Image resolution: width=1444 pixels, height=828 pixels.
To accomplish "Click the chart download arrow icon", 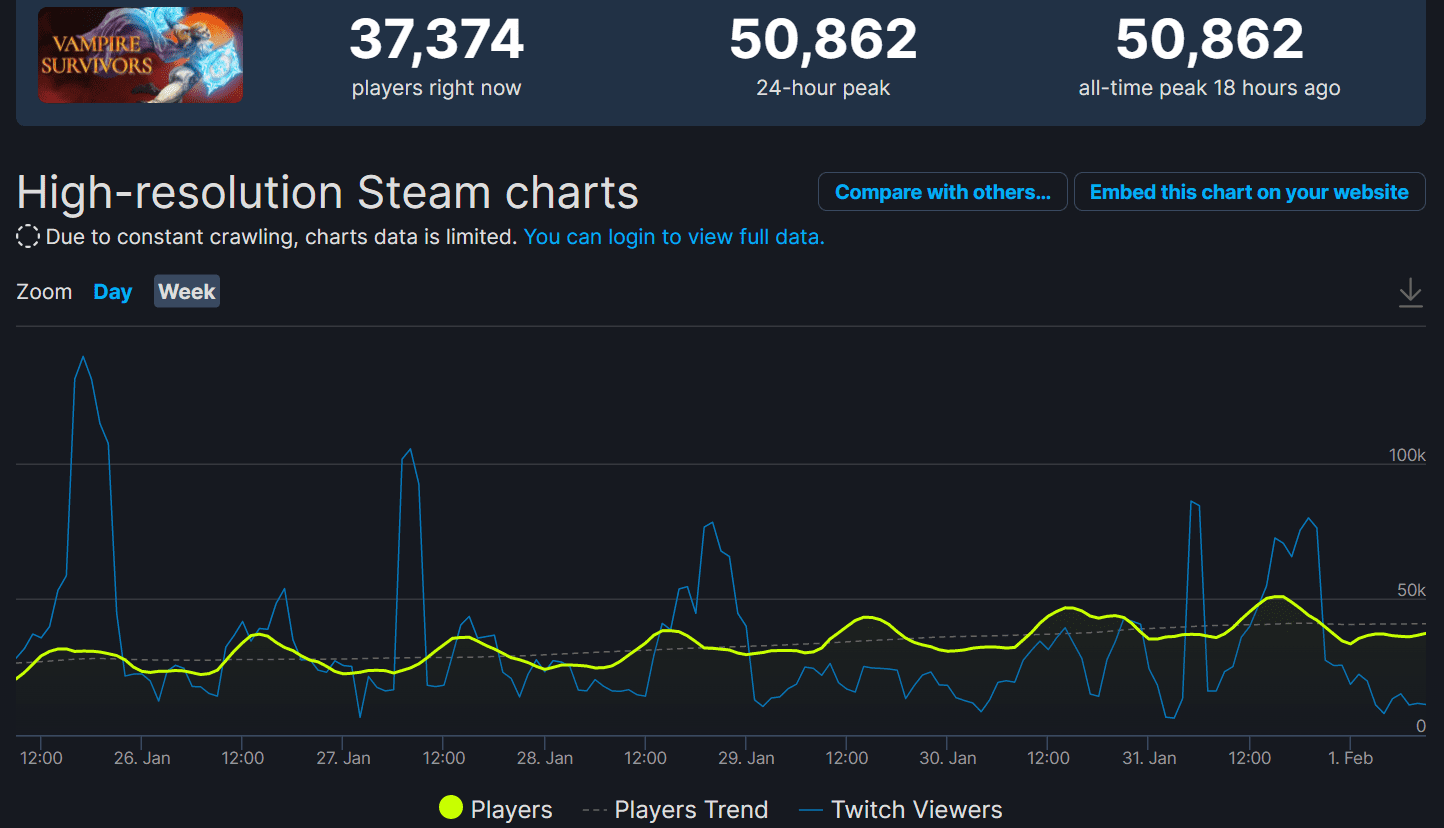I will pos(1410,293).
